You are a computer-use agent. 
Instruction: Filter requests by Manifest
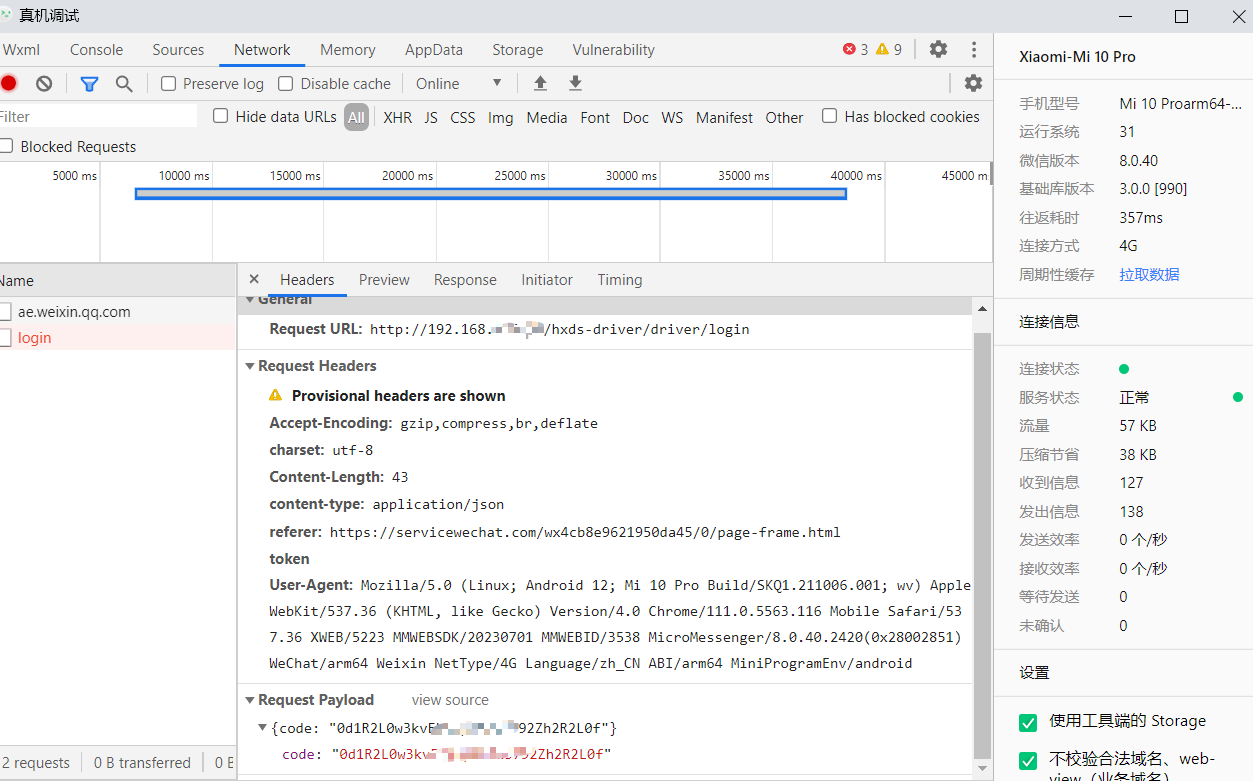click(725, 117)
